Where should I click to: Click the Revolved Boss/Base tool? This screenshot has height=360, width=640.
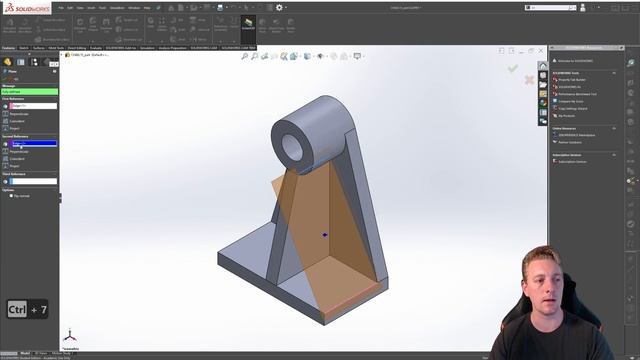(25, 26)
